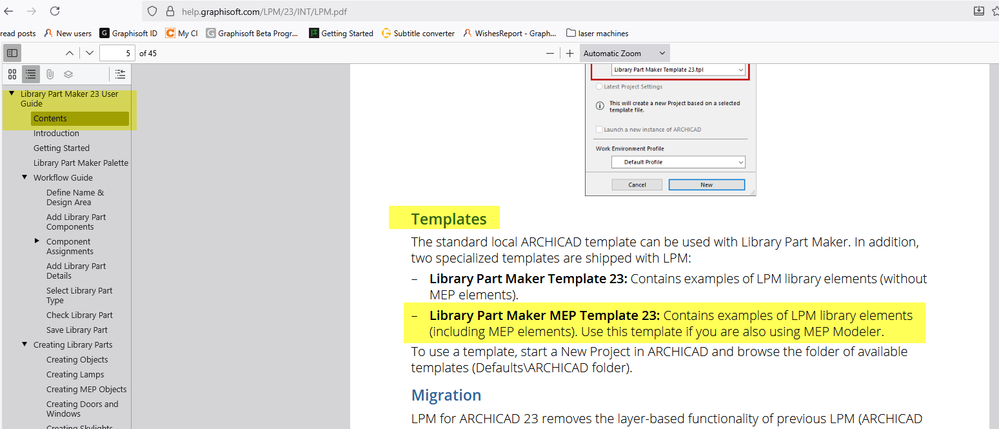Viewport: 999px width, 429px height.
Task: Show attachments with the paperclip icon
Action: pyautogui.click(x=50, y=74)
